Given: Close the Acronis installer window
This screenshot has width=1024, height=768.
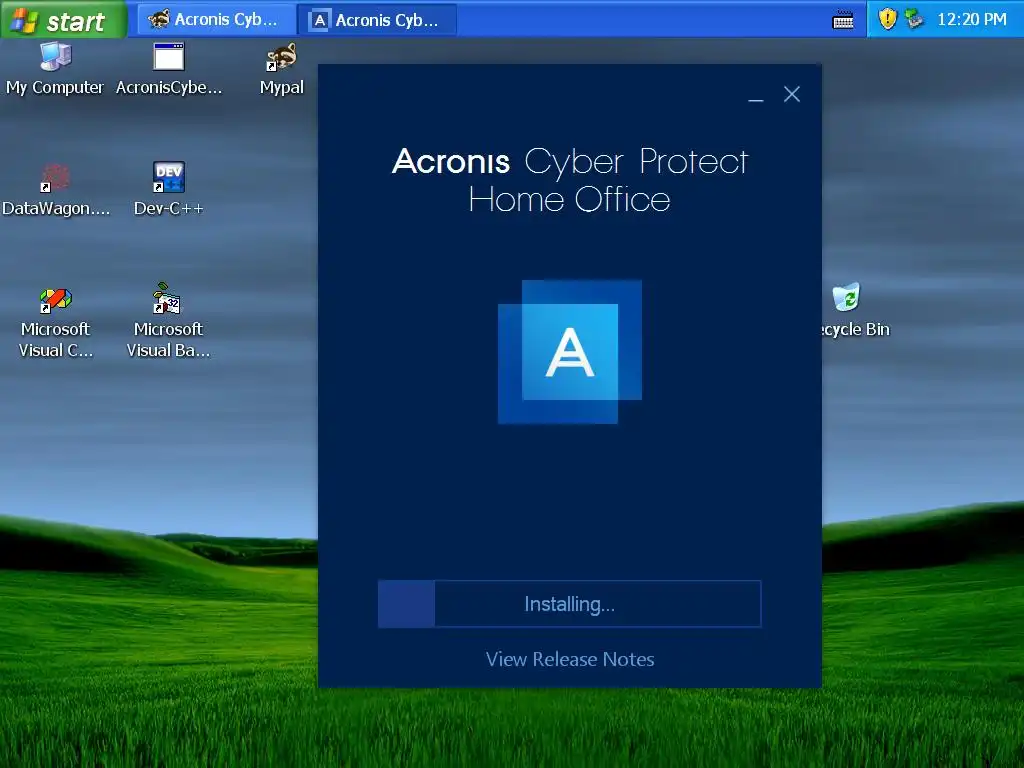Looking at the screenshot, I should click(792, 95).
